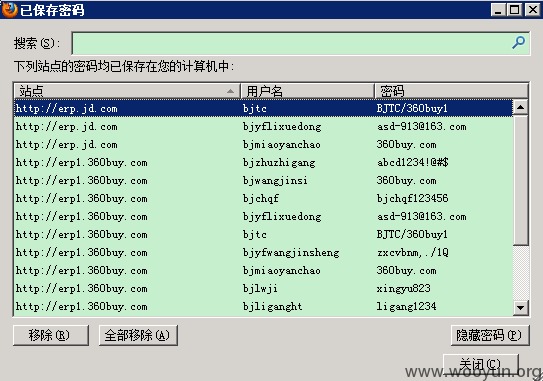Select the row with username bjzhuzhigang
543x381 pixels.
point(263,162)
